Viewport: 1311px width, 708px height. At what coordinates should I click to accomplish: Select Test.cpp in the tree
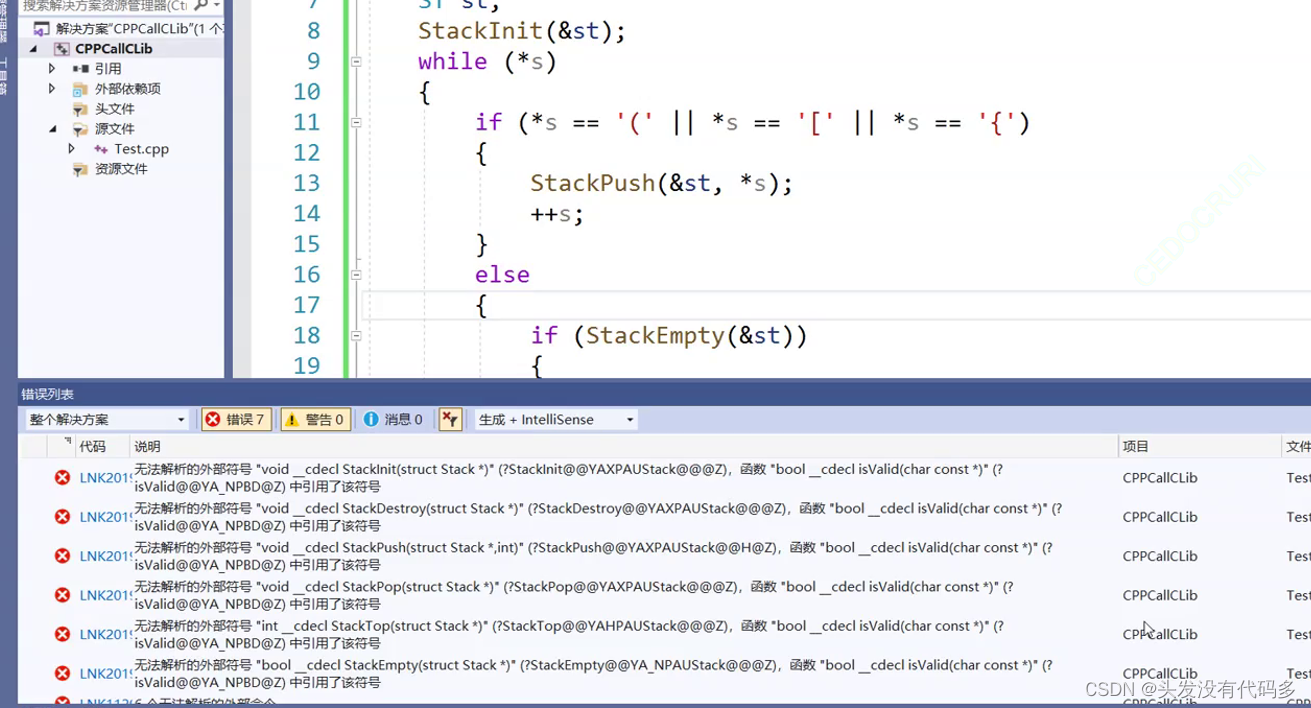141,149
